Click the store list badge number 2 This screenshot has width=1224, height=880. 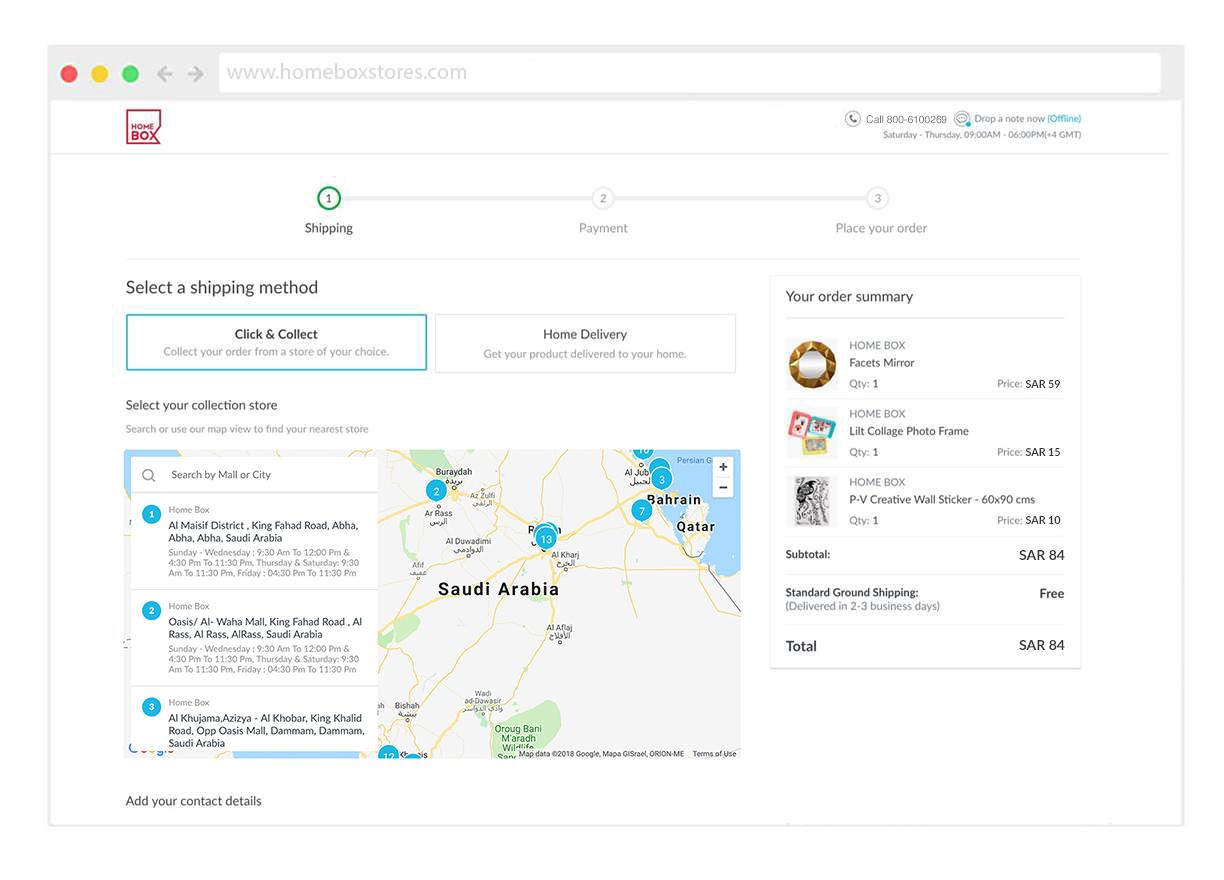pos(151,610)
